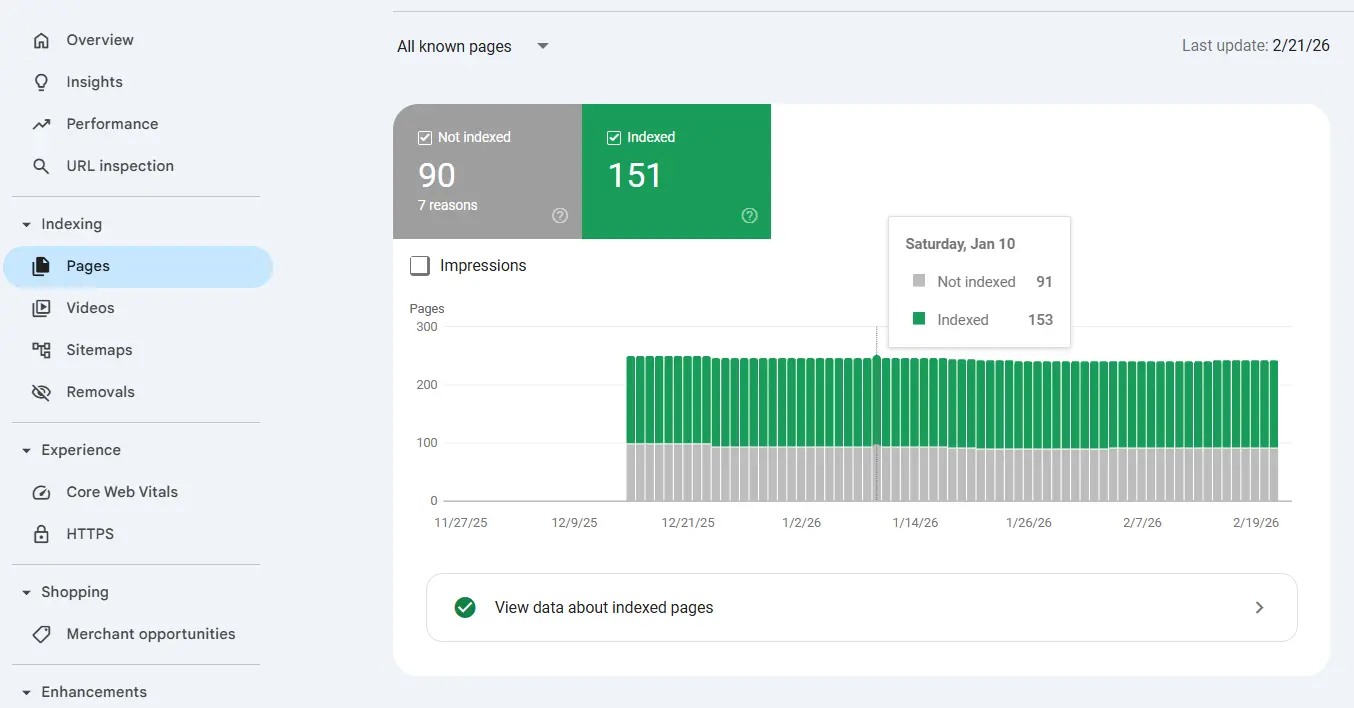Click the Removals crossed-eye icon
This screenshot has height=708, width=1354.
pyautogui.click(x=40, y=391)
